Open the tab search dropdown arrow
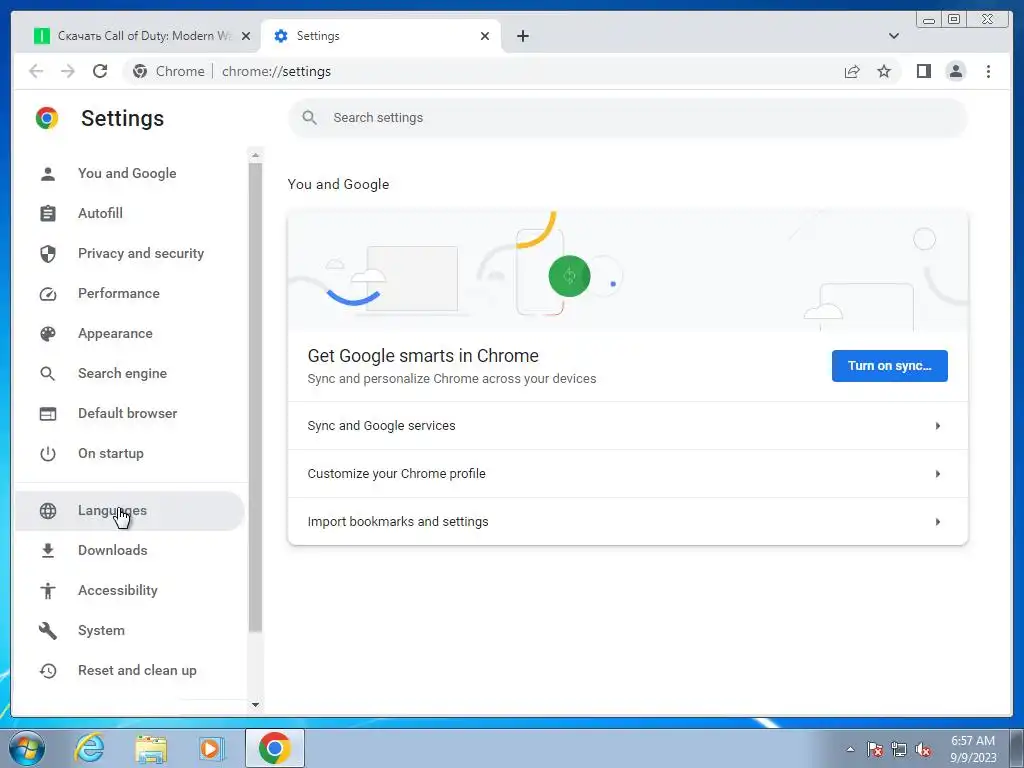This screenshot has width=1024, height=768. pos(893,36)
